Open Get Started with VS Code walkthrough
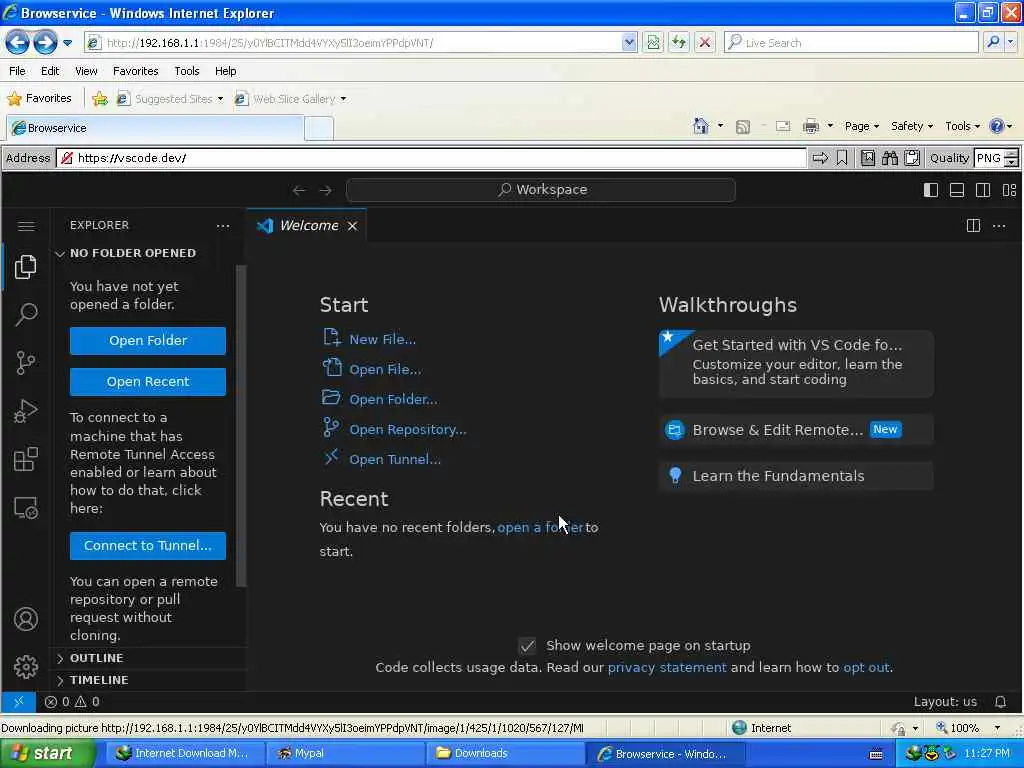The image size is (1024, 768). 796,363
